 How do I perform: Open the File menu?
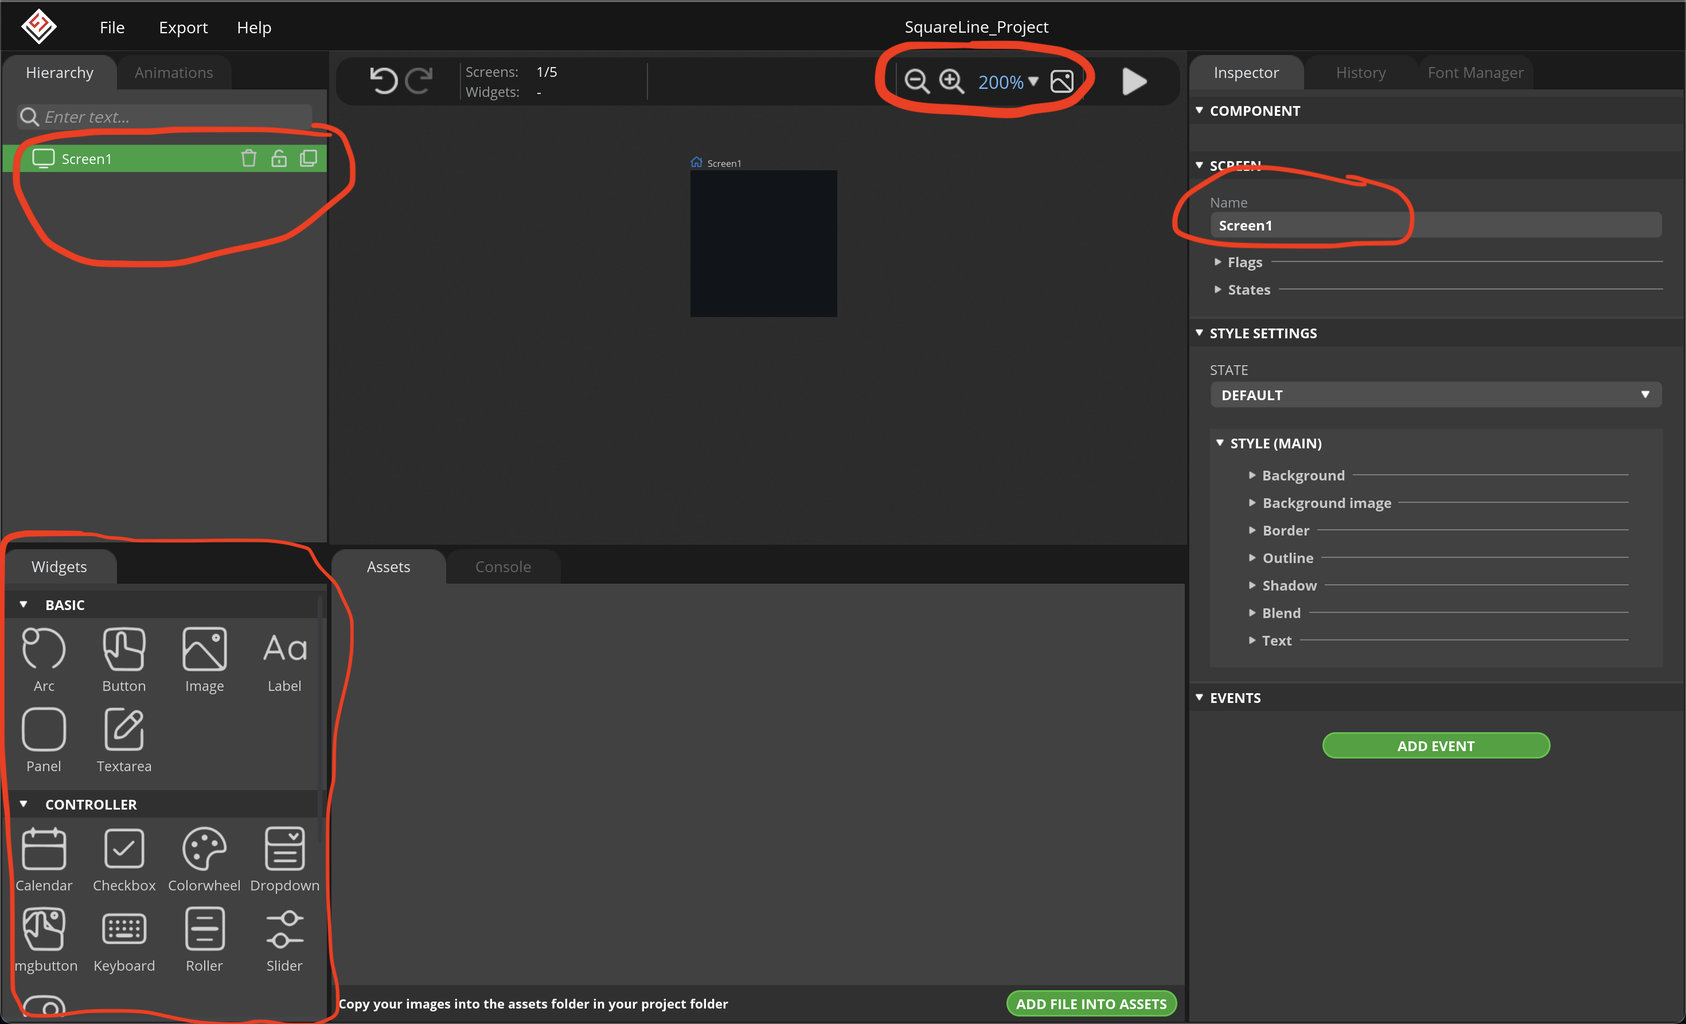112,27
